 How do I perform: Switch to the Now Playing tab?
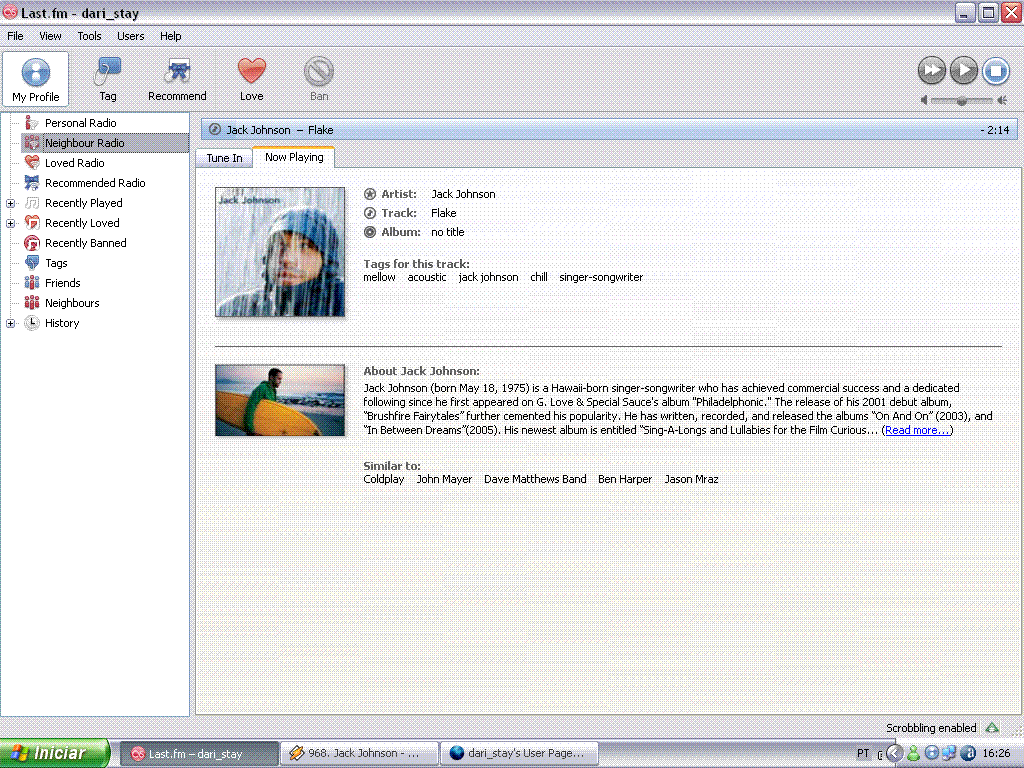click(x=294, y=157)
